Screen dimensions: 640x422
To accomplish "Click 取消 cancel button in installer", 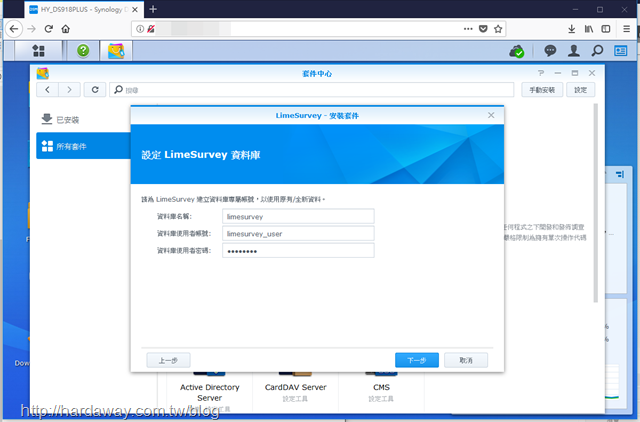I will point(466,360).
